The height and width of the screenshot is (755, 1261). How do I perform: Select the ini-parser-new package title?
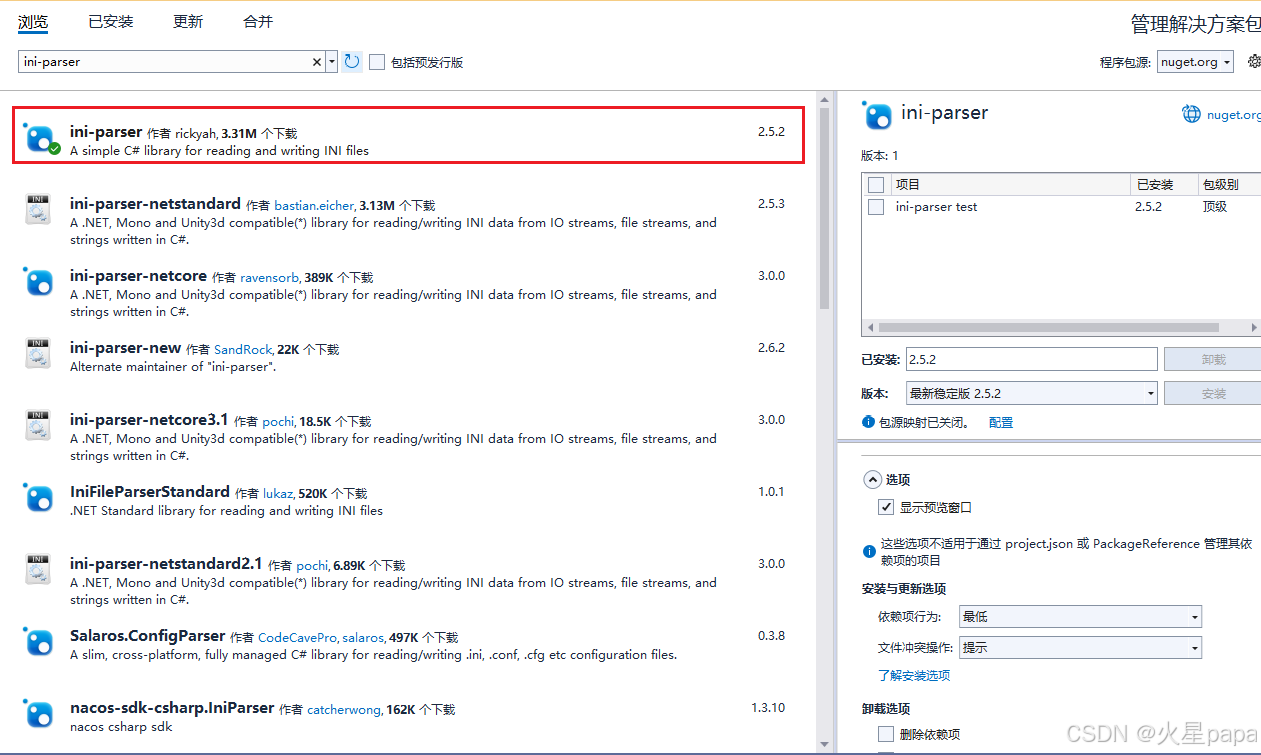click(x=125, y=348)
